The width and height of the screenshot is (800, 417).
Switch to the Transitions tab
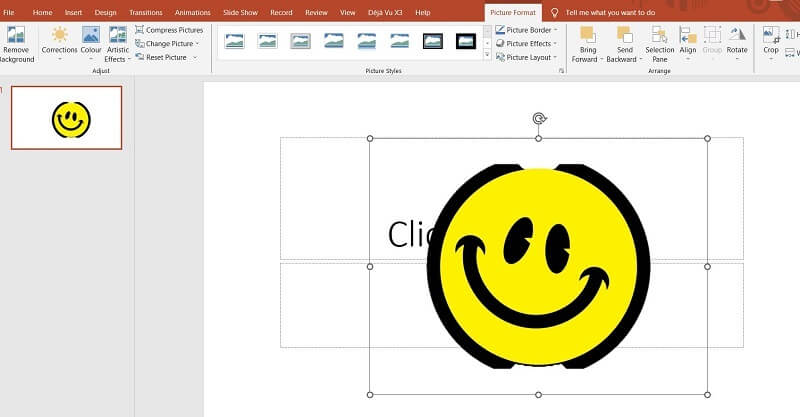(145, 12)
